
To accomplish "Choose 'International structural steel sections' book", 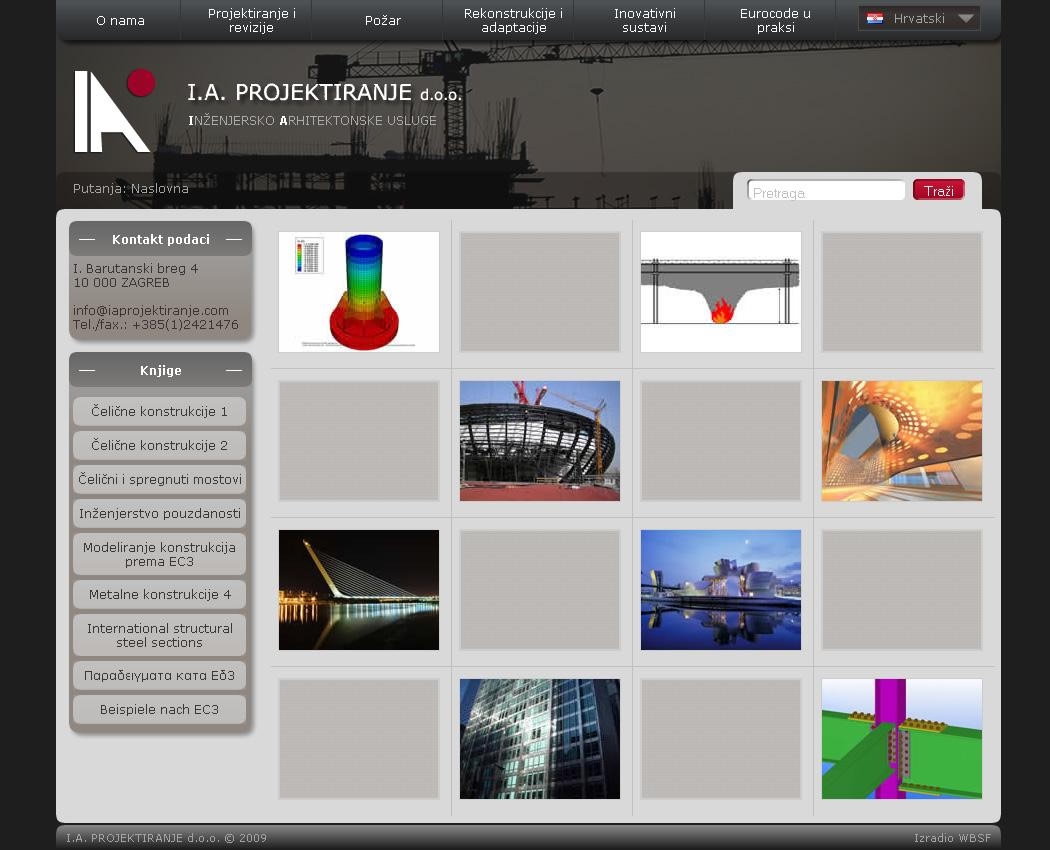I will tap(159, 636).
